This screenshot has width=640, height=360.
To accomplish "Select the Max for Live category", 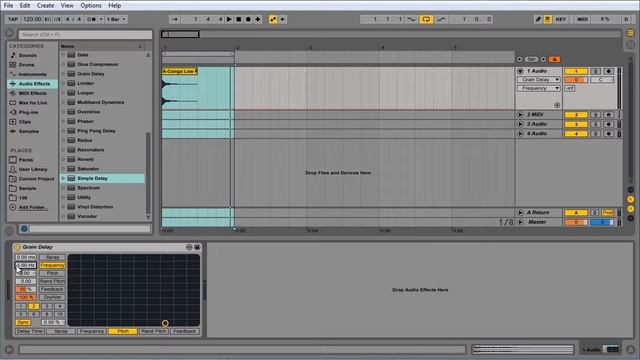I will (33, 103).
